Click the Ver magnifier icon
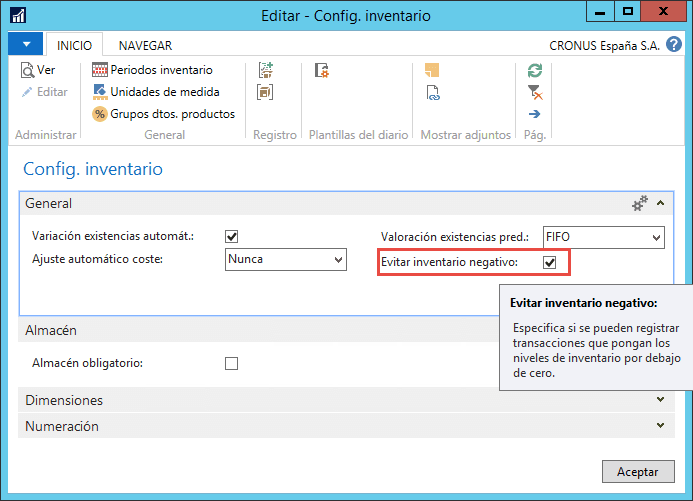Screen dimensions: 693x501 pyautogui.click(x=27, y=70)
